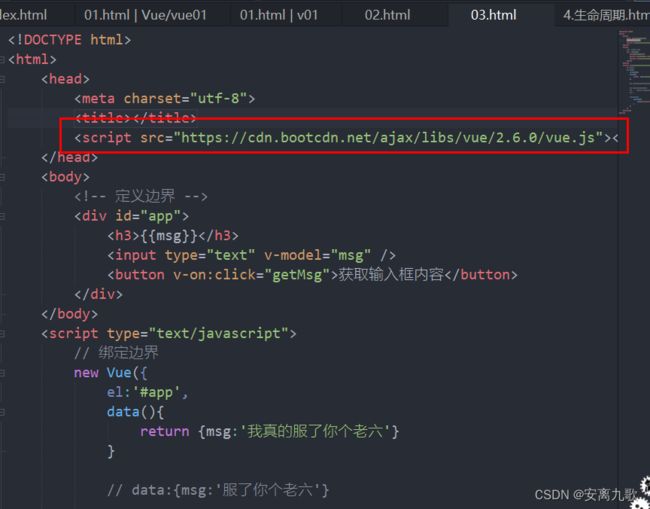Place cursor on the vue.js CDN URL
The width and height of the screenshot is (650, 509).
click(388, 137)
